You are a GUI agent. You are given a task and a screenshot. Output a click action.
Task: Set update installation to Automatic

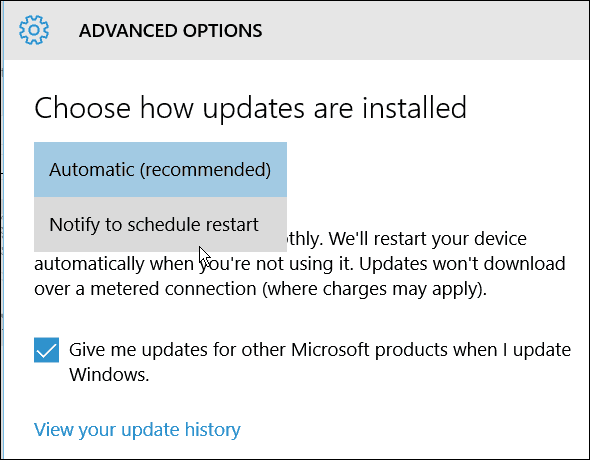pyautogui.click(x=160, y=170)
